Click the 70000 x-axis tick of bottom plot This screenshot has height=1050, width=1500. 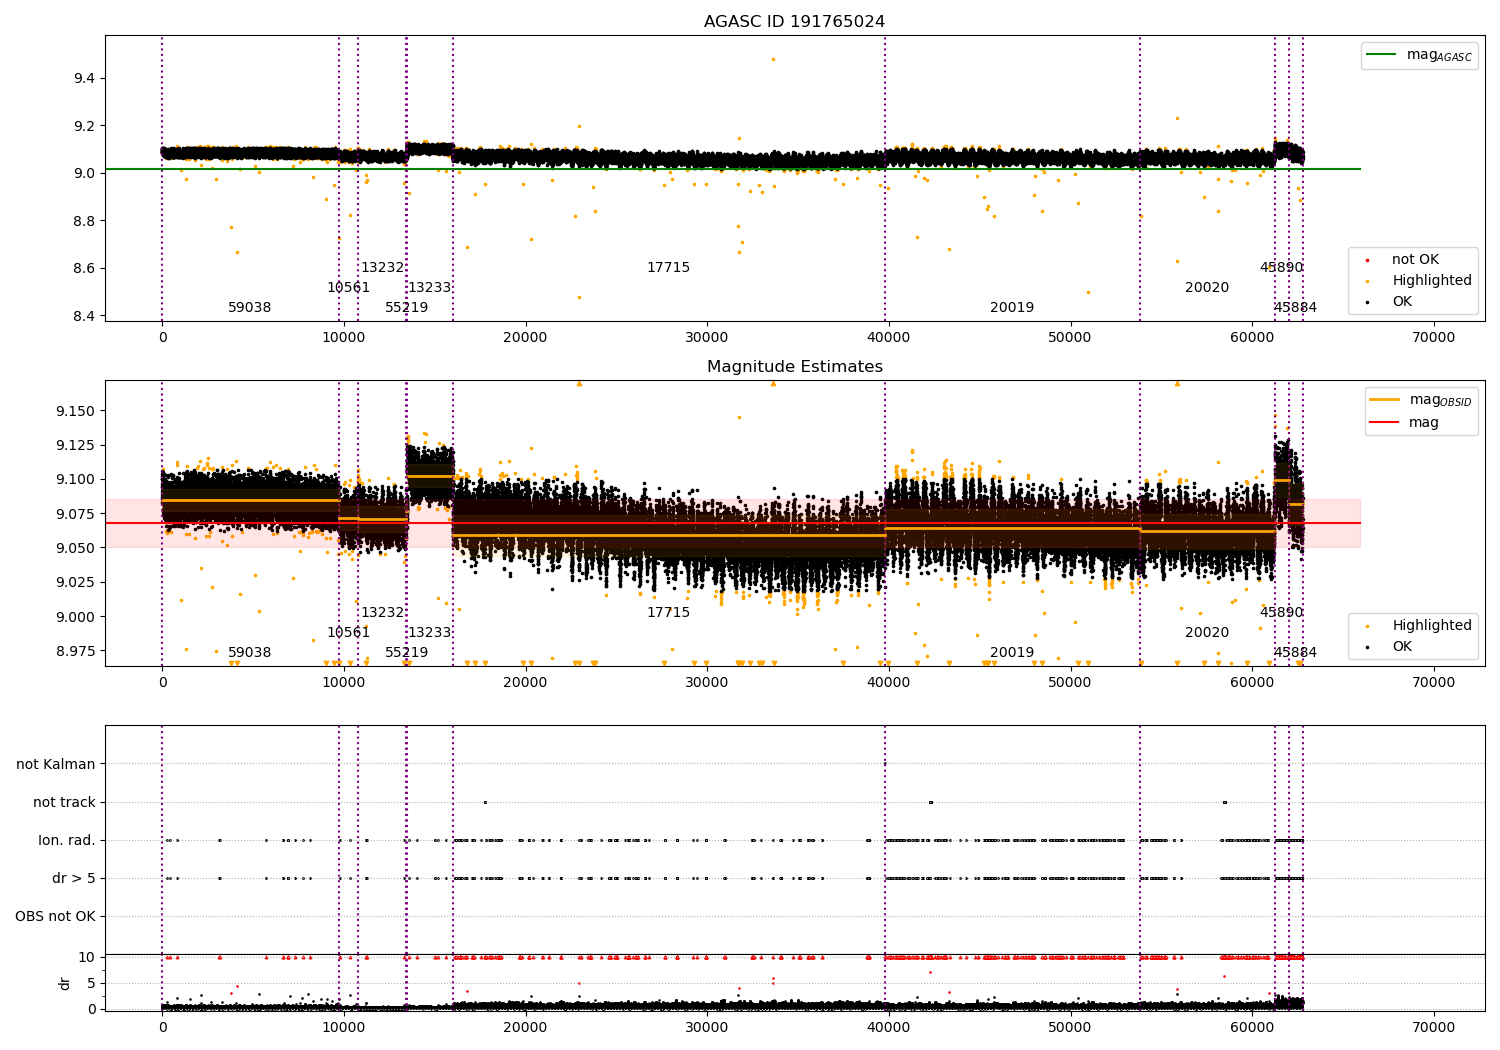tap(1433, 1027)
